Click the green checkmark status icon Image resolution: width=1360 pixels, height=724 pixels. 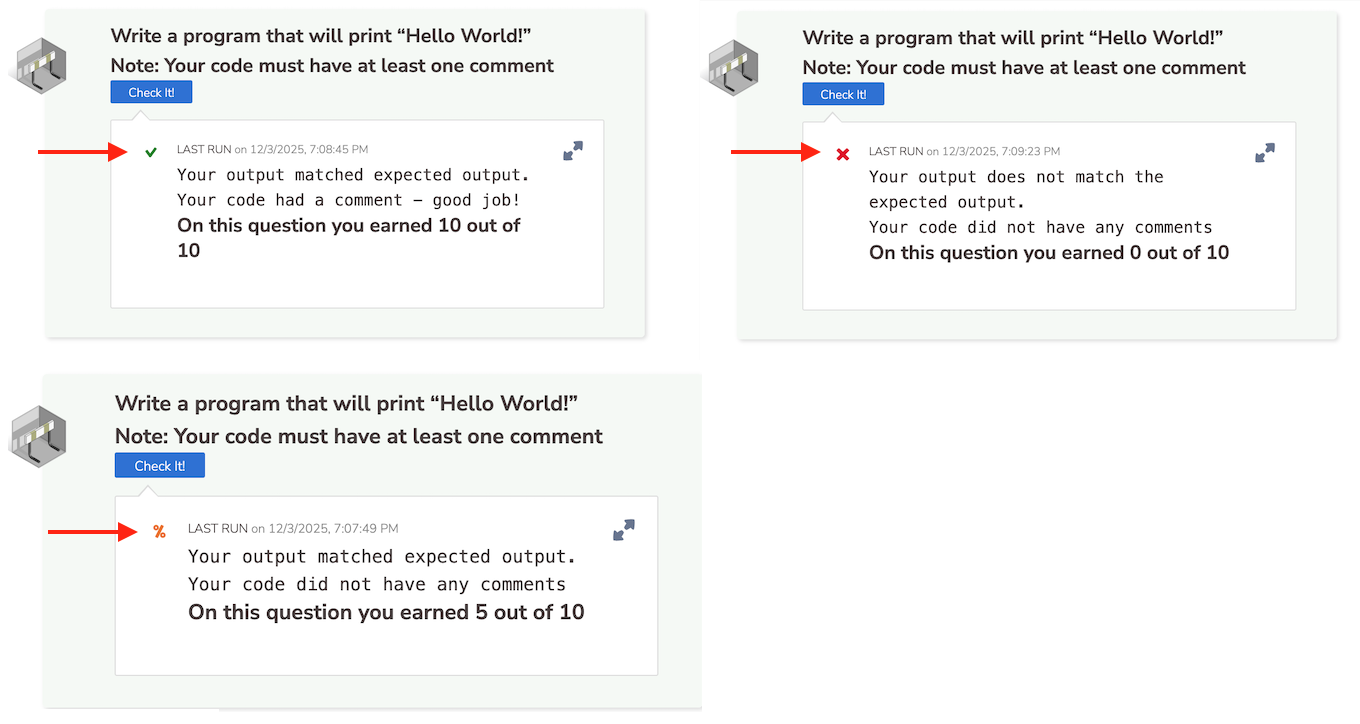pyautogui.click(x=151, y=152)
